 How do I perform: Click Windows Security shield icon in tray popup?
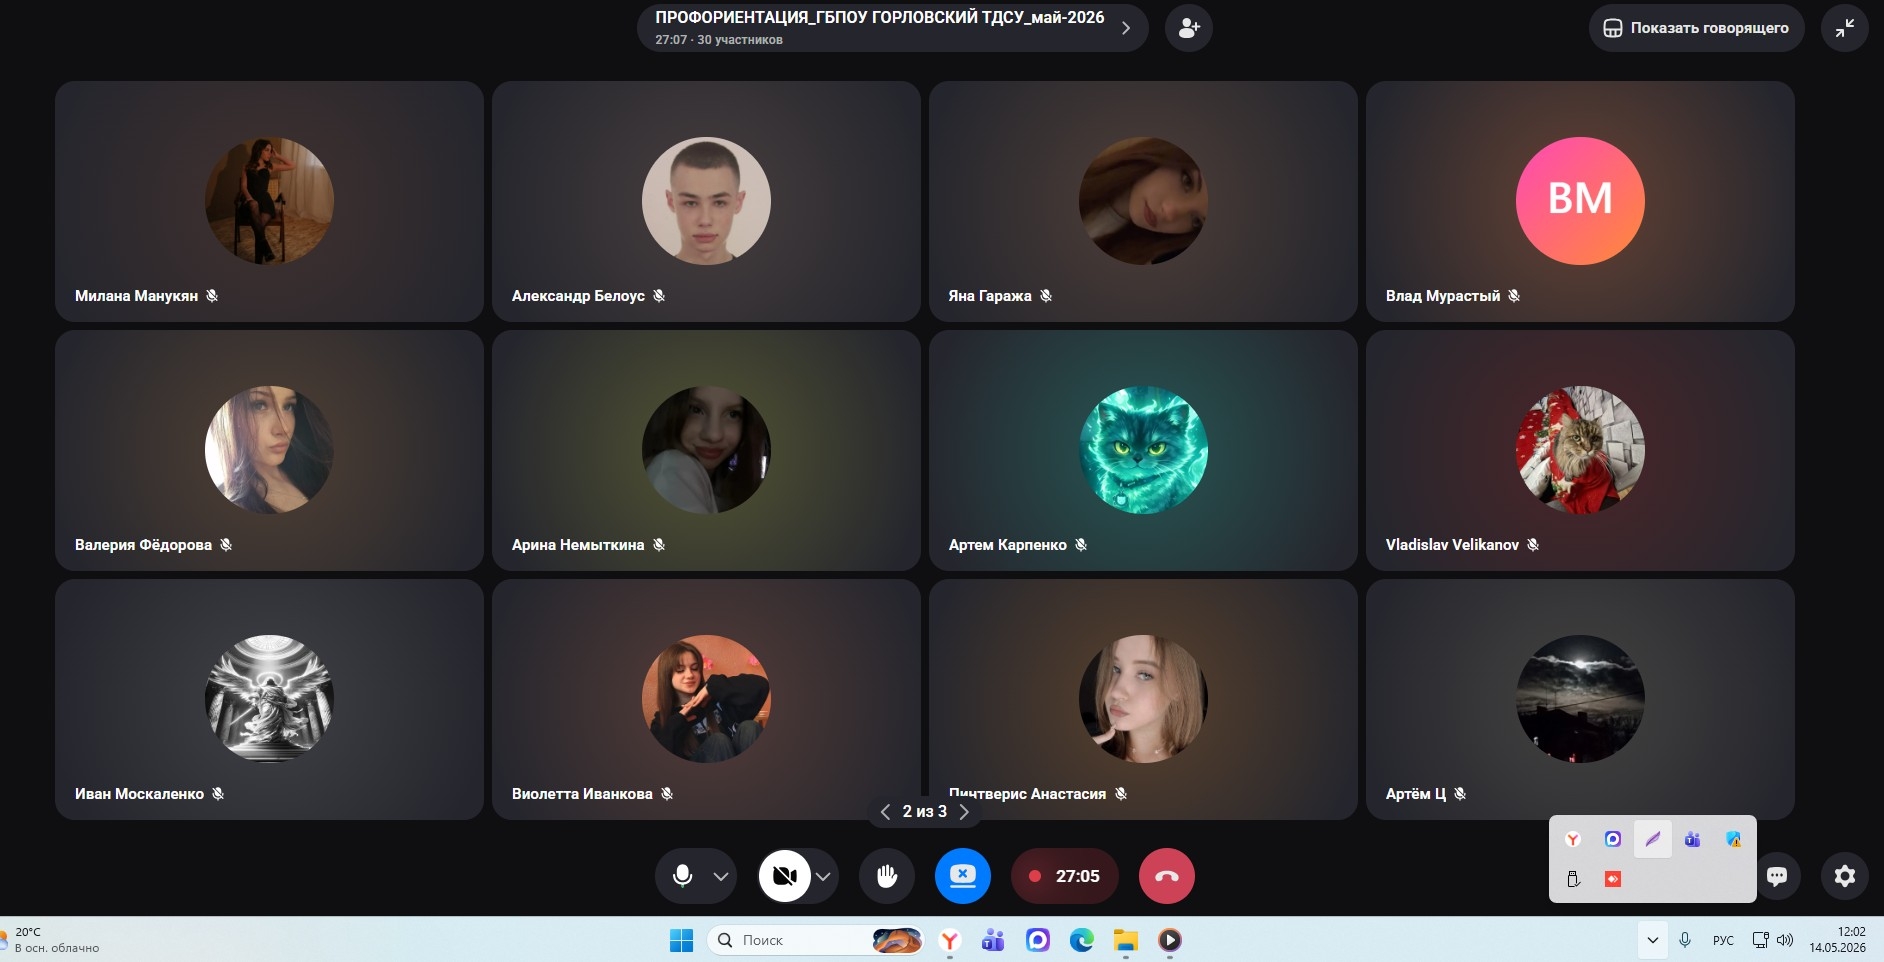click(x=1733, y=840)
